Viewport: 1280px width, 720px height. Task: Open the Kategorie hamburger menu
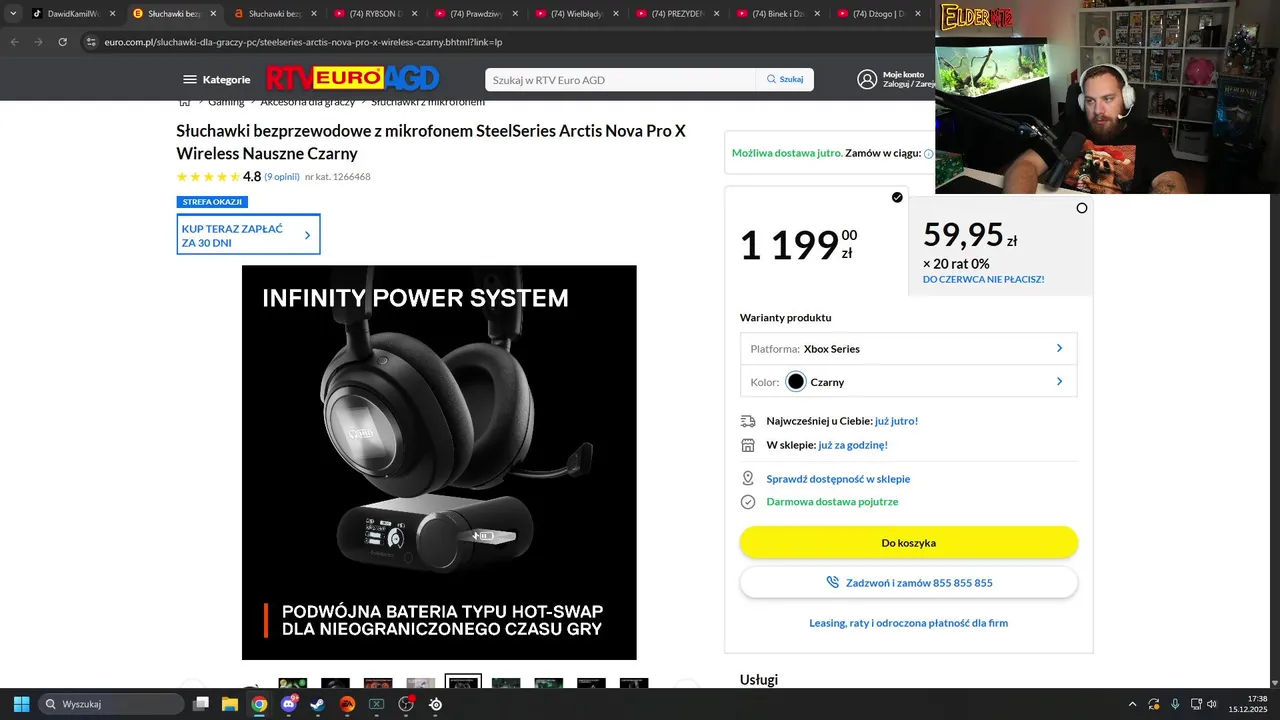tap(216, 79)
